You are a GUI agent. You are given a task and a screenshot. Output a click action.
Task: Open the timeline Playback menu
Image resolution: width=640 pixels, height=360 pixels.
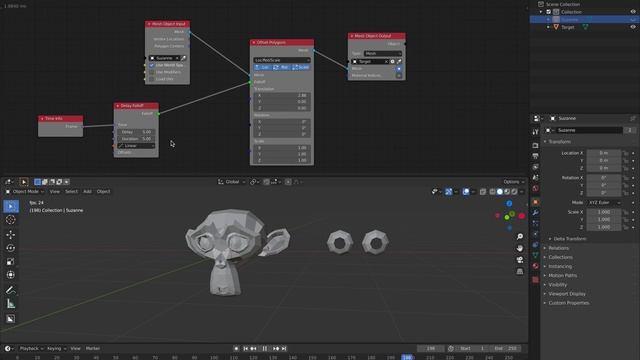31,349
